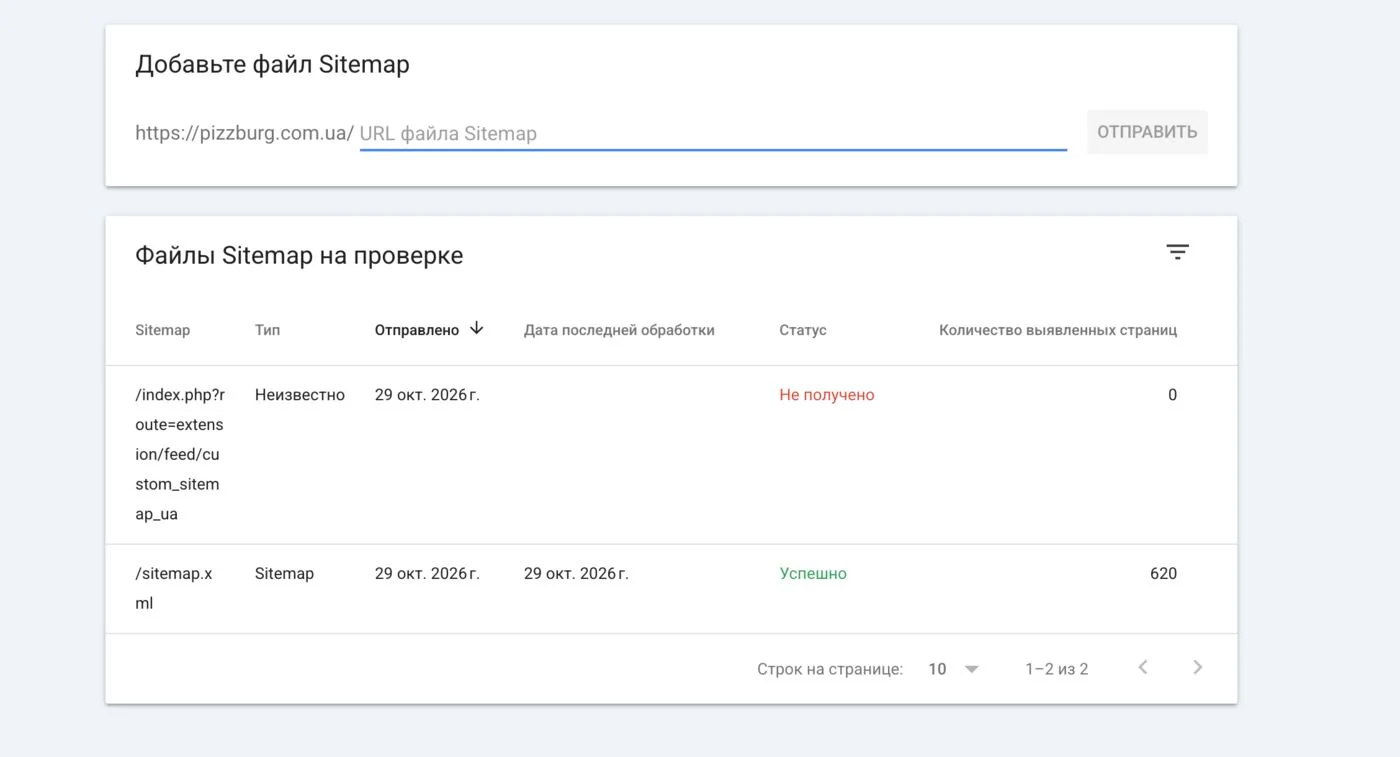Viewport: 1400px width, 757px height.
Task: Click the https://pizzburg.com.ua/ URL prefix
Action: click(244, 133)
